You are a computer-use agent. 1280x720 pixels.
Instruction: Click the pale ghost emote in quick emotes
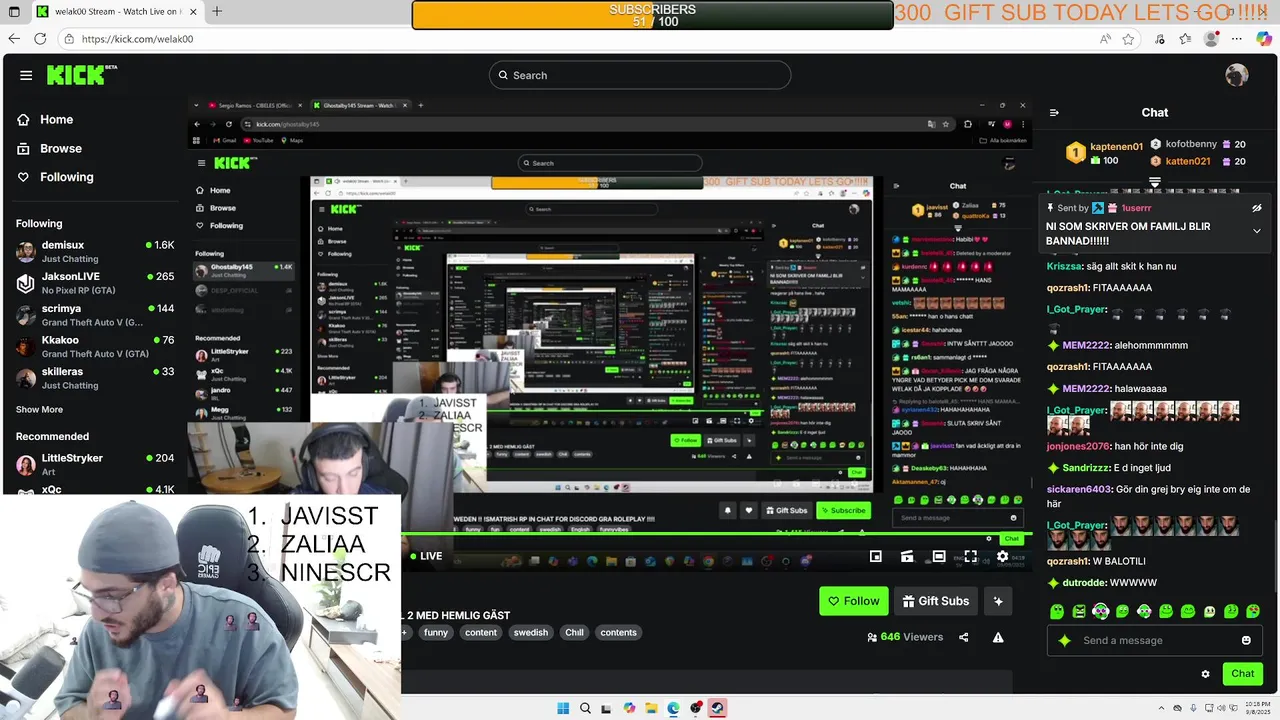pyautogui.click(x=1210, y=611)
